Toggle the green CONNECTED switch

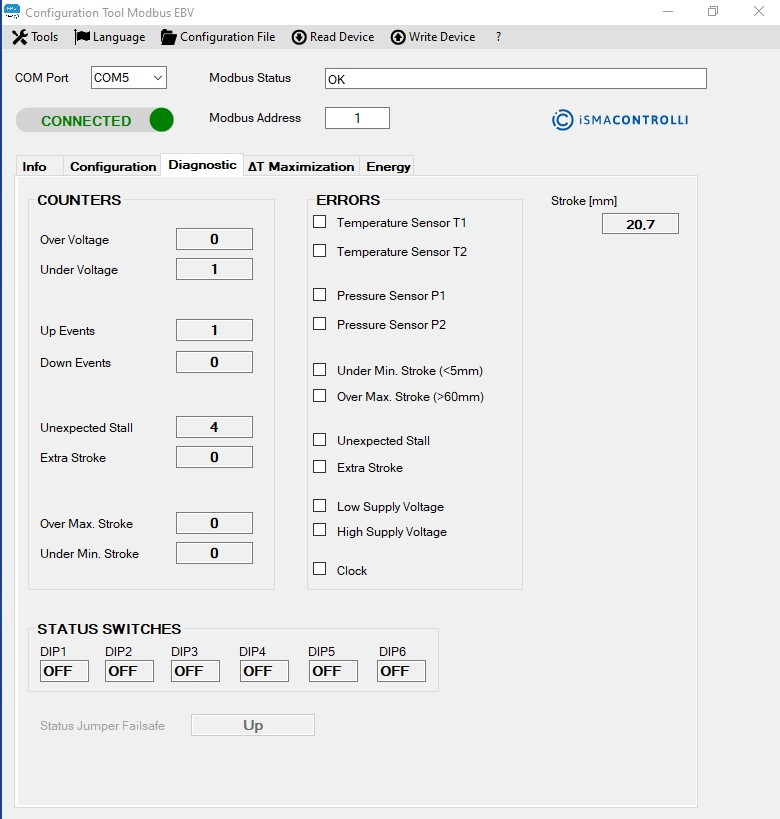tap(95, 120)
